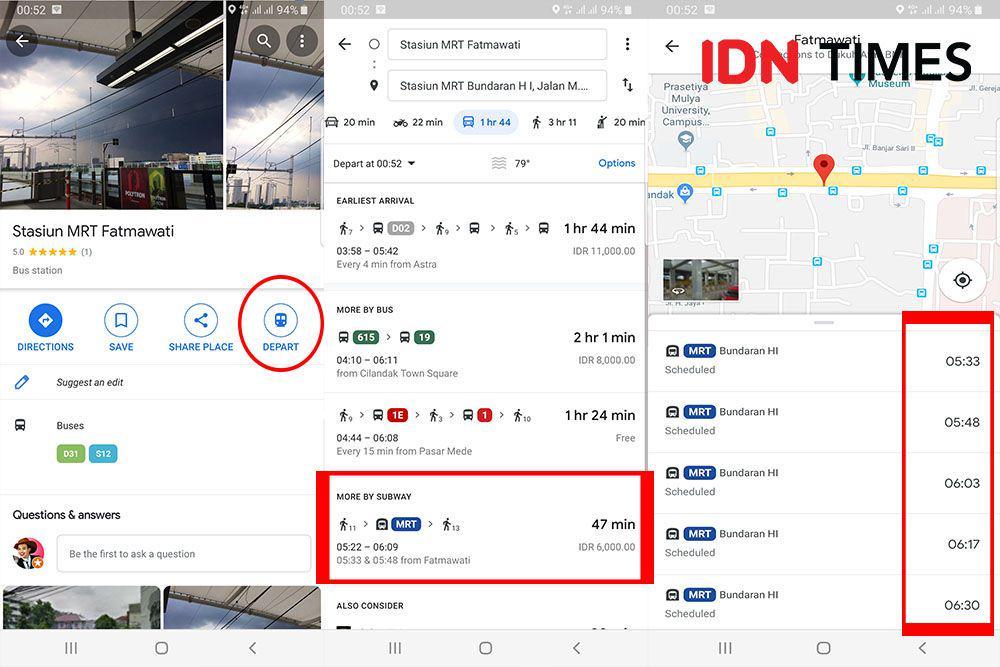This screenshot has width=1000, height=667.
Task: Edit destination field Stasiun MRT Bundaran HI
Action: pyautogui.click(x=497, y=85)
